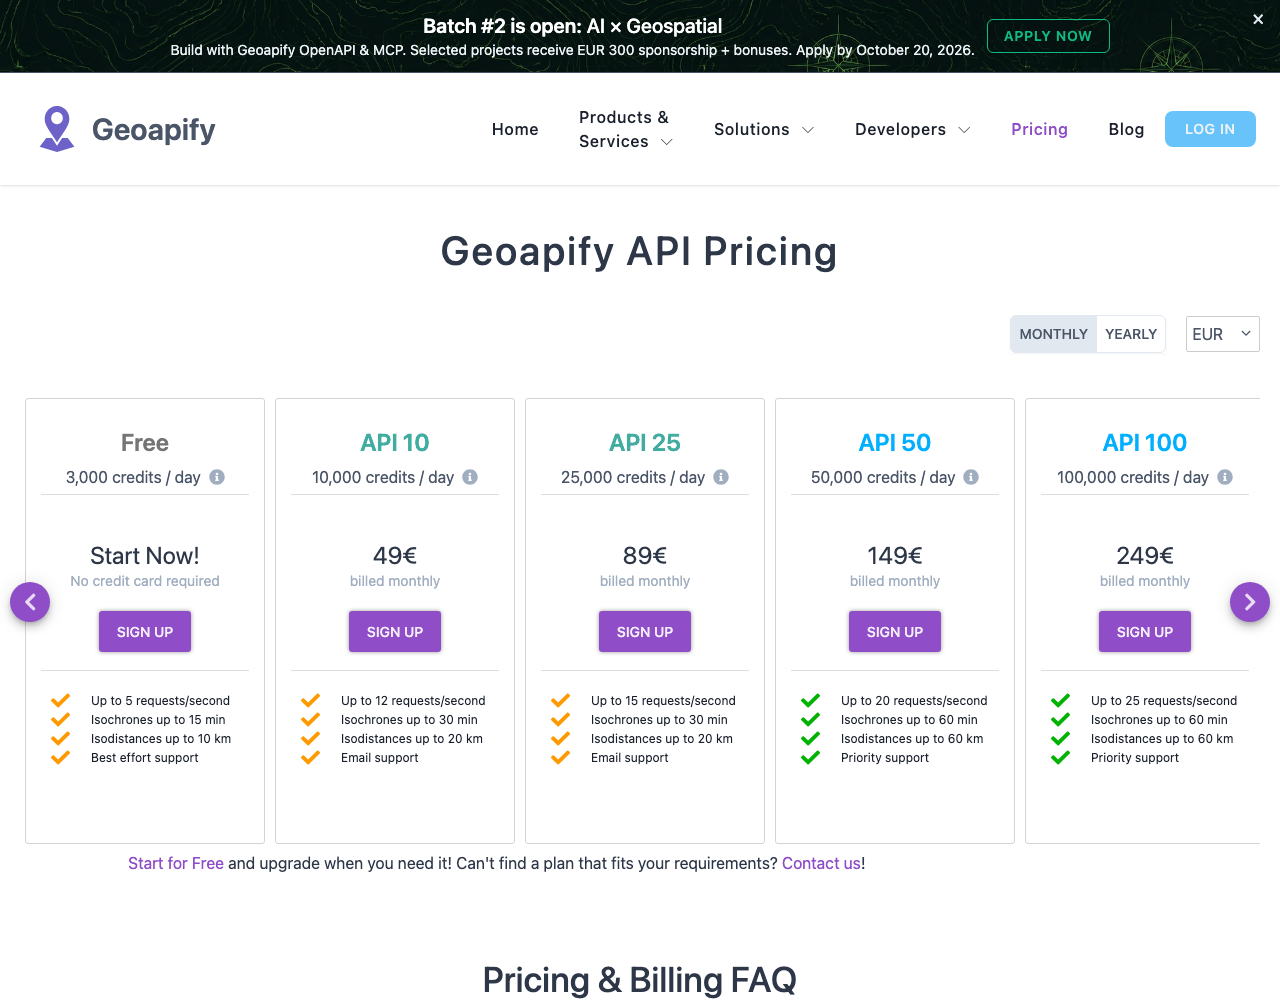
Task: Dismiss the Batch #2 announcement banner
Action: pos(1258,19)
